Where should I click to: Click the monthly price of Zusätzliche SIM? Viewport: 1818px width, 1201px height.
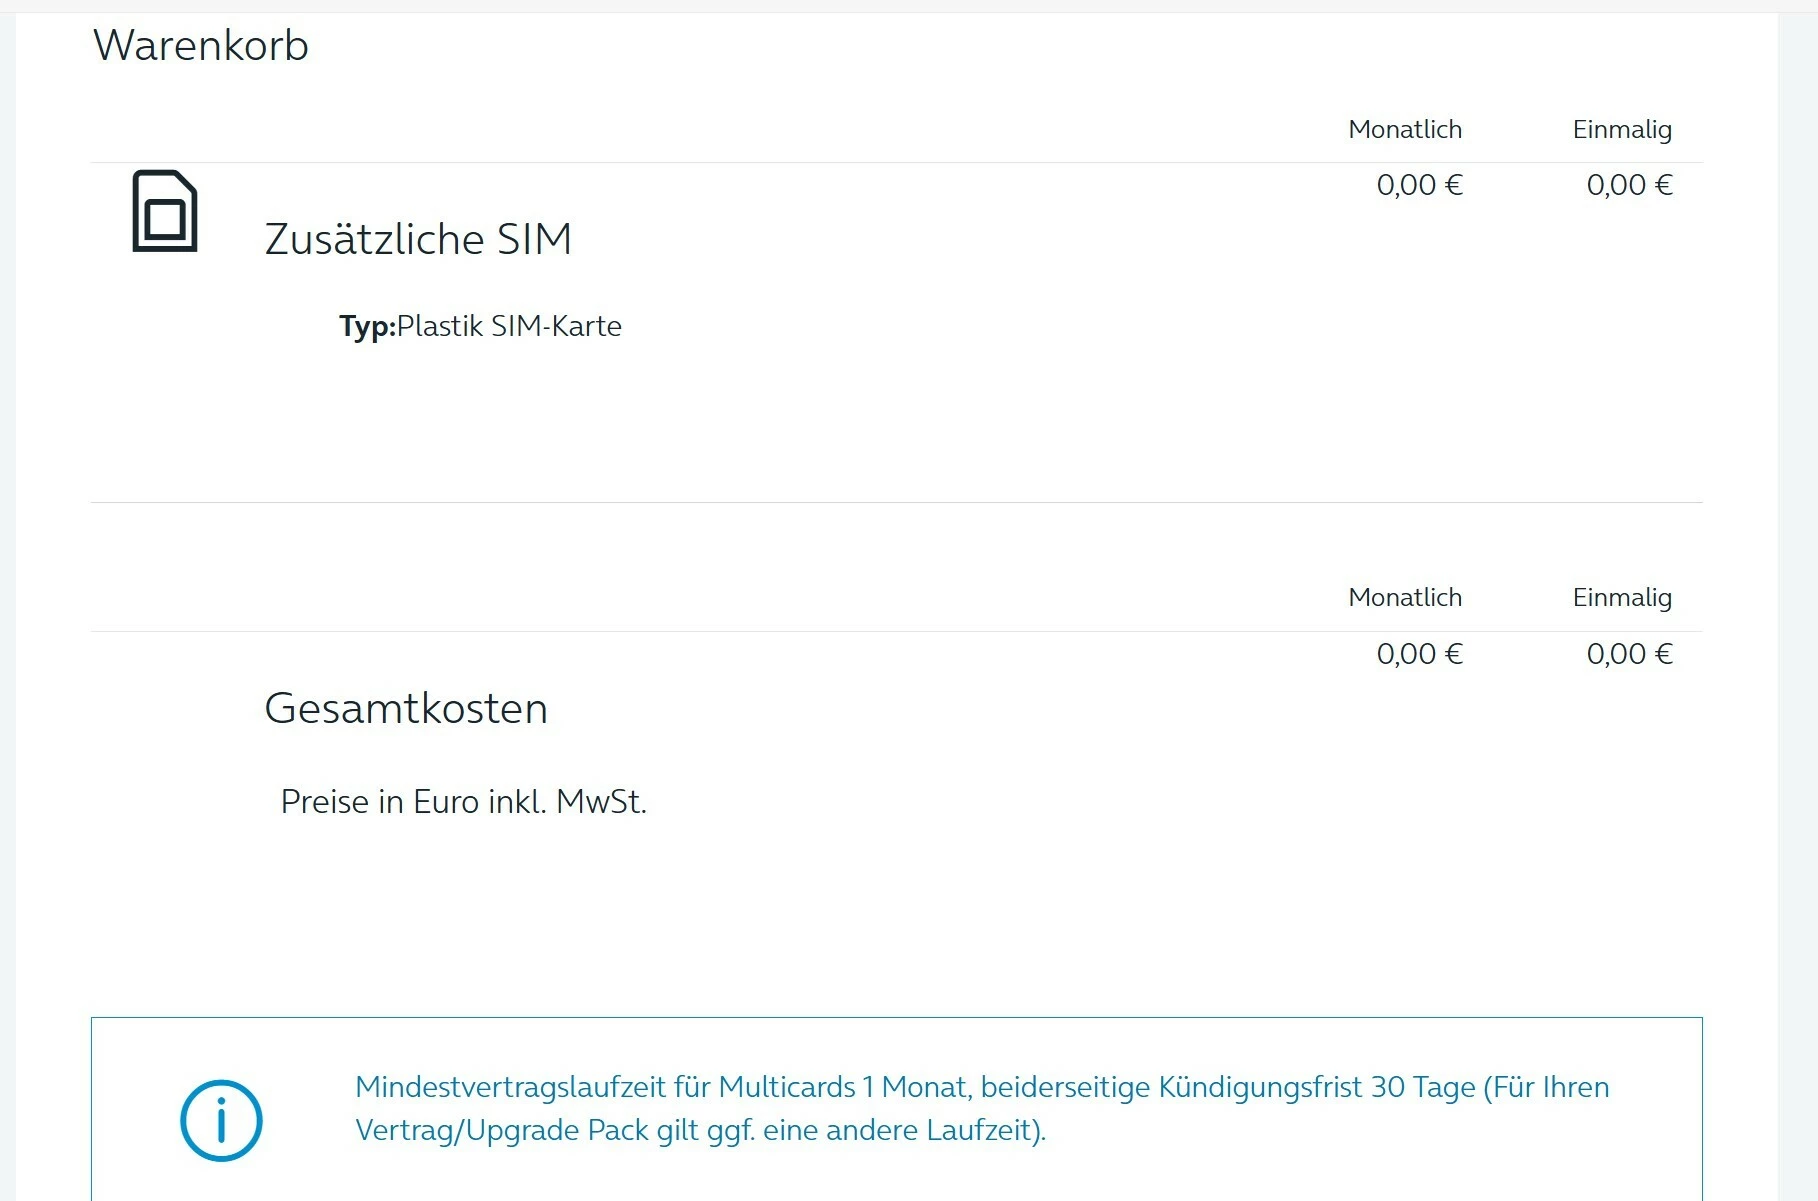coord(1419,185)
